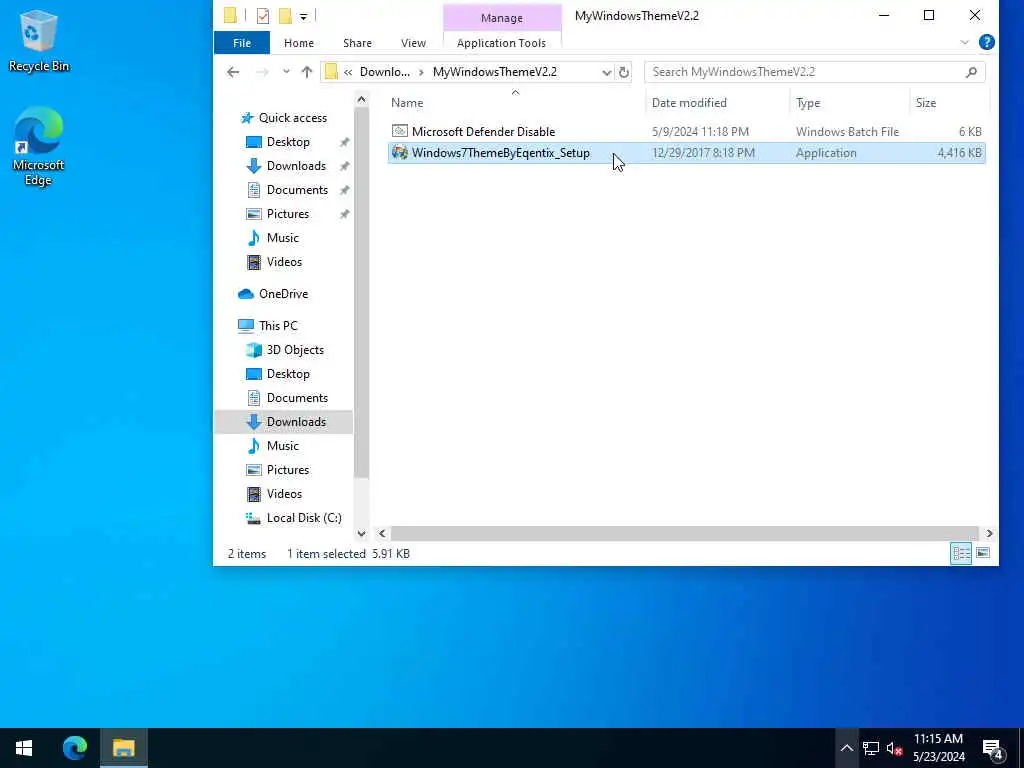This screenshot has height=768, width=1024.
Task: Open the Recent locations dropdown
Action: tap(286, 72)
